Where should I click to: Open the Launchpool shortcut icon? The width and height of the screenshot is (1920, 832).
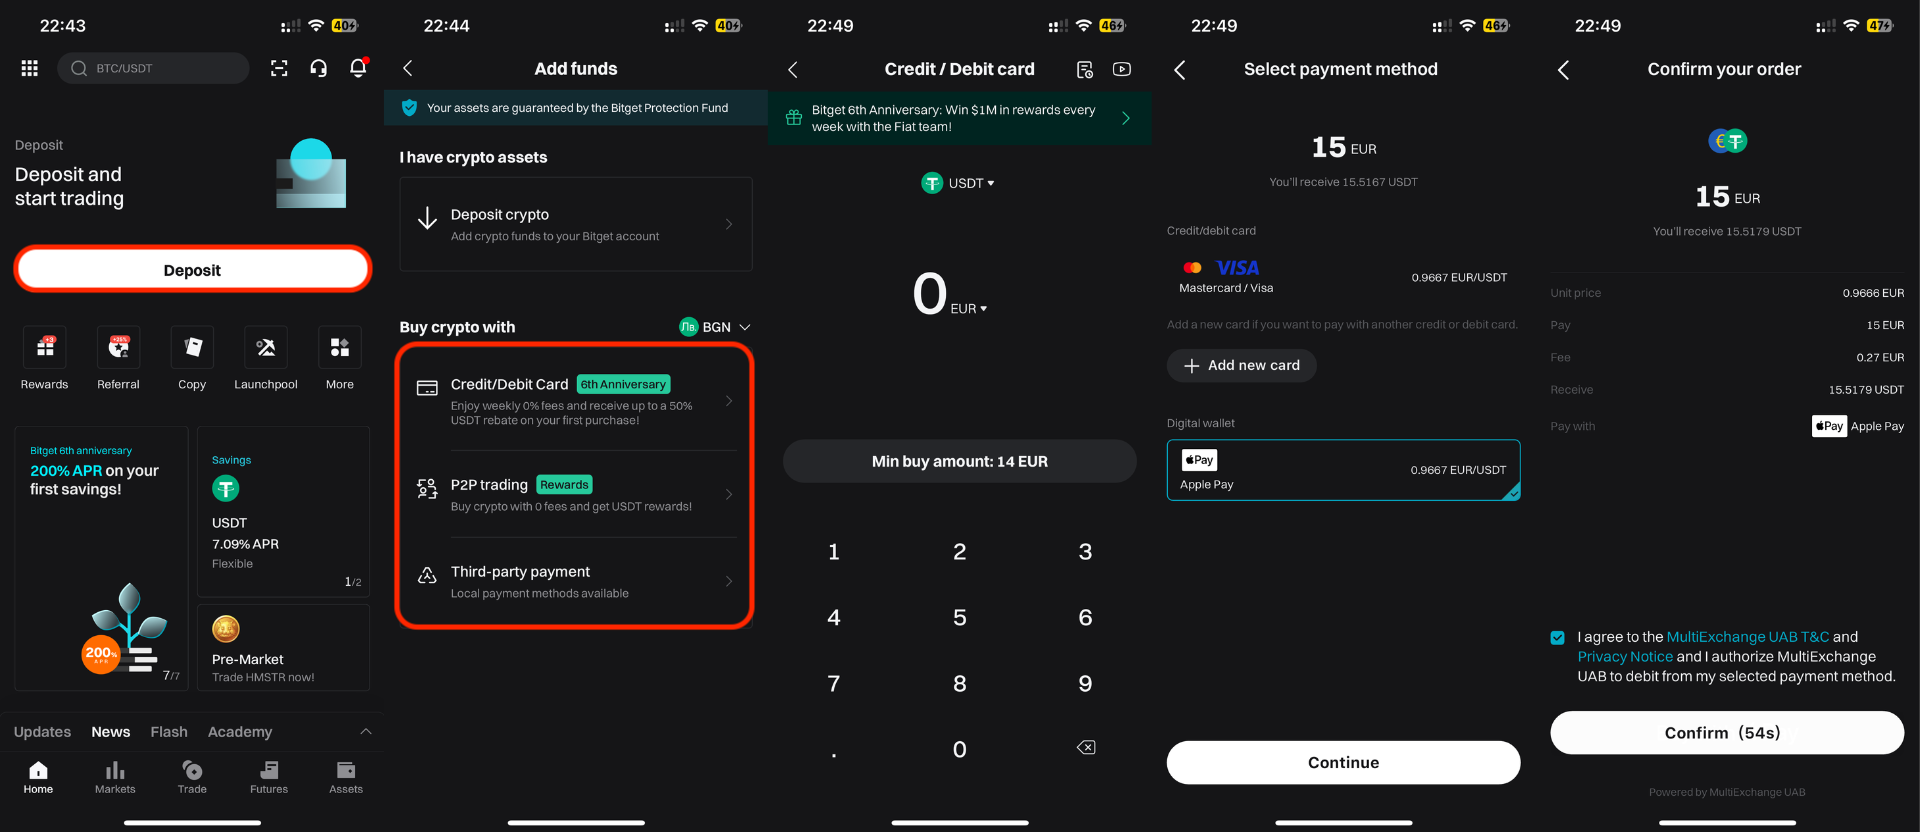click(x=266, y=348)
